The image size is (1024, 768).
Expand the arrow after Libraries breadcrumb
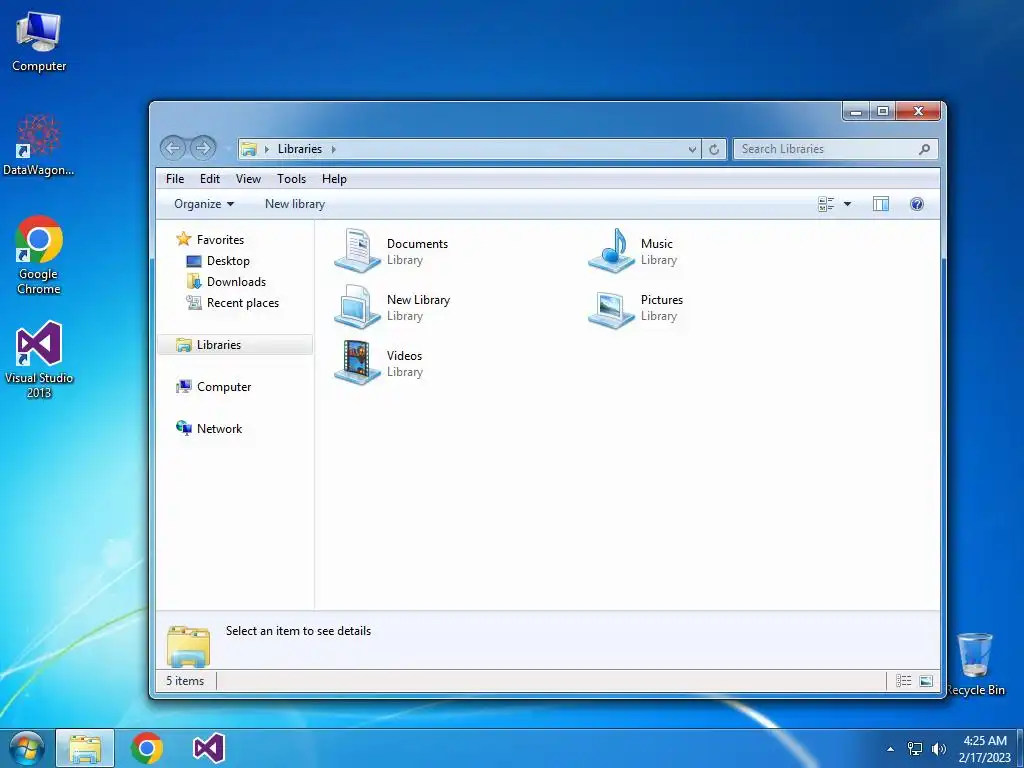click(334, 150)
